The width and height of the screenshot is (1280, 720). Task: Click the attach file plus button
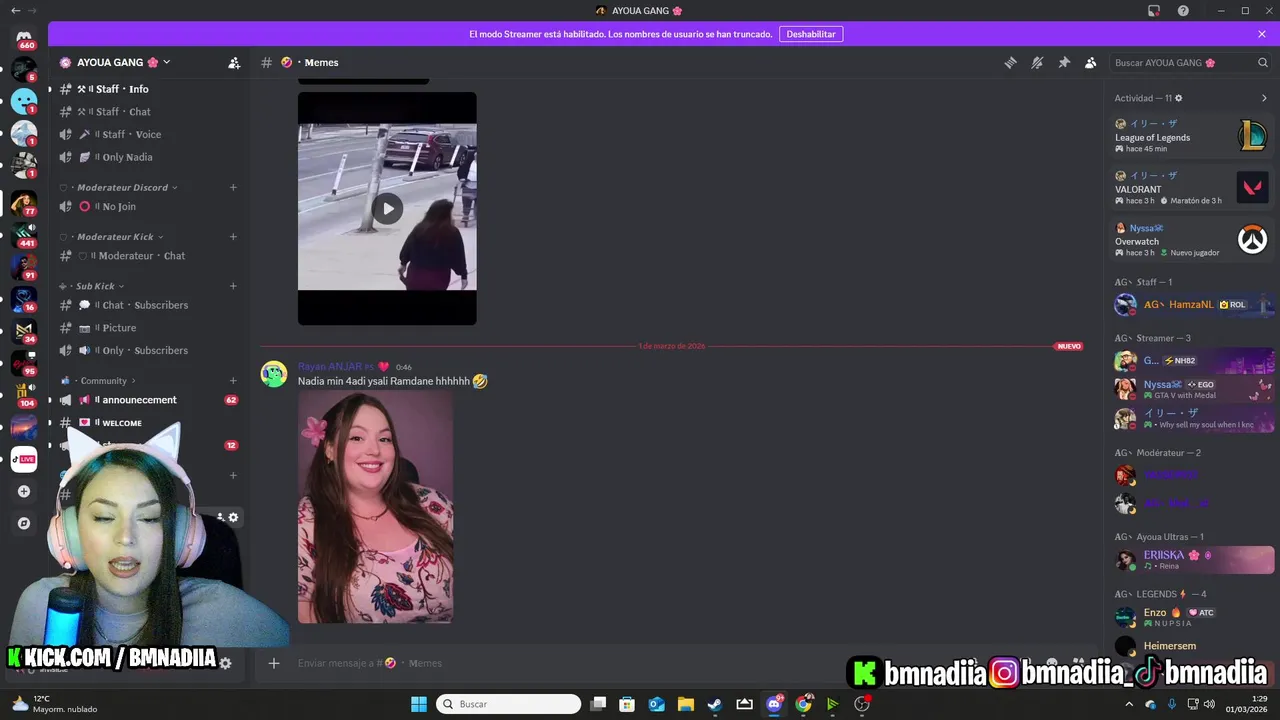274,663
